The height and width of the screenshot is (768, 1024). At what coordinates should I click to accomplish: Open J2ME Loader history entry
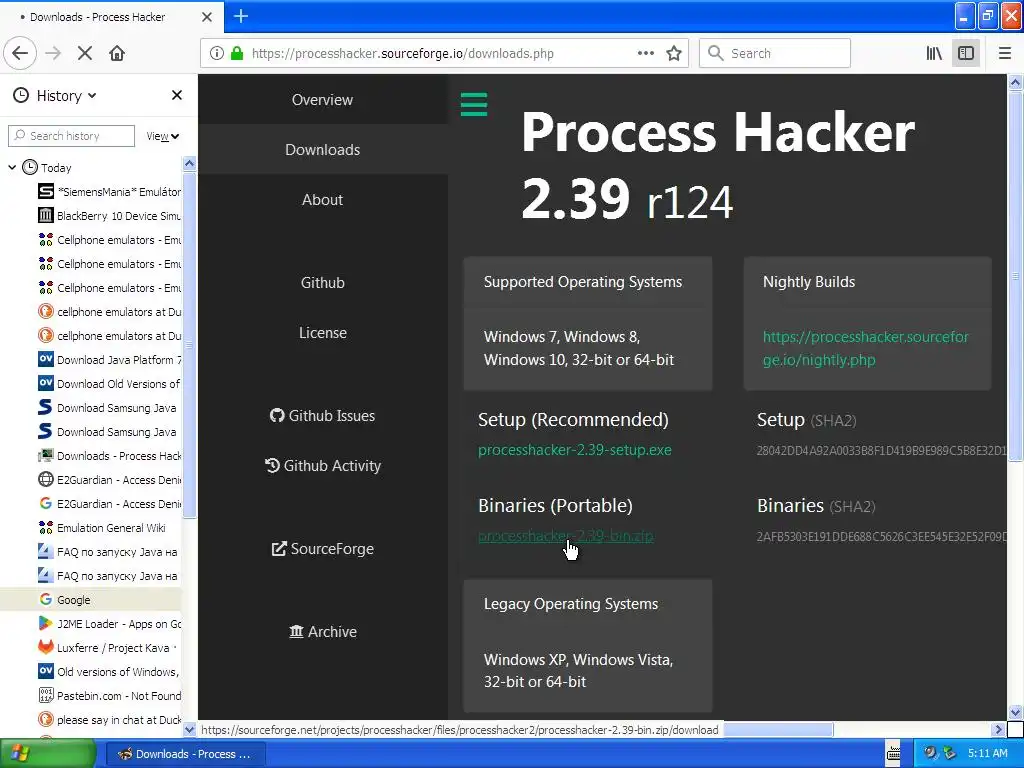(x=110, y=624)
